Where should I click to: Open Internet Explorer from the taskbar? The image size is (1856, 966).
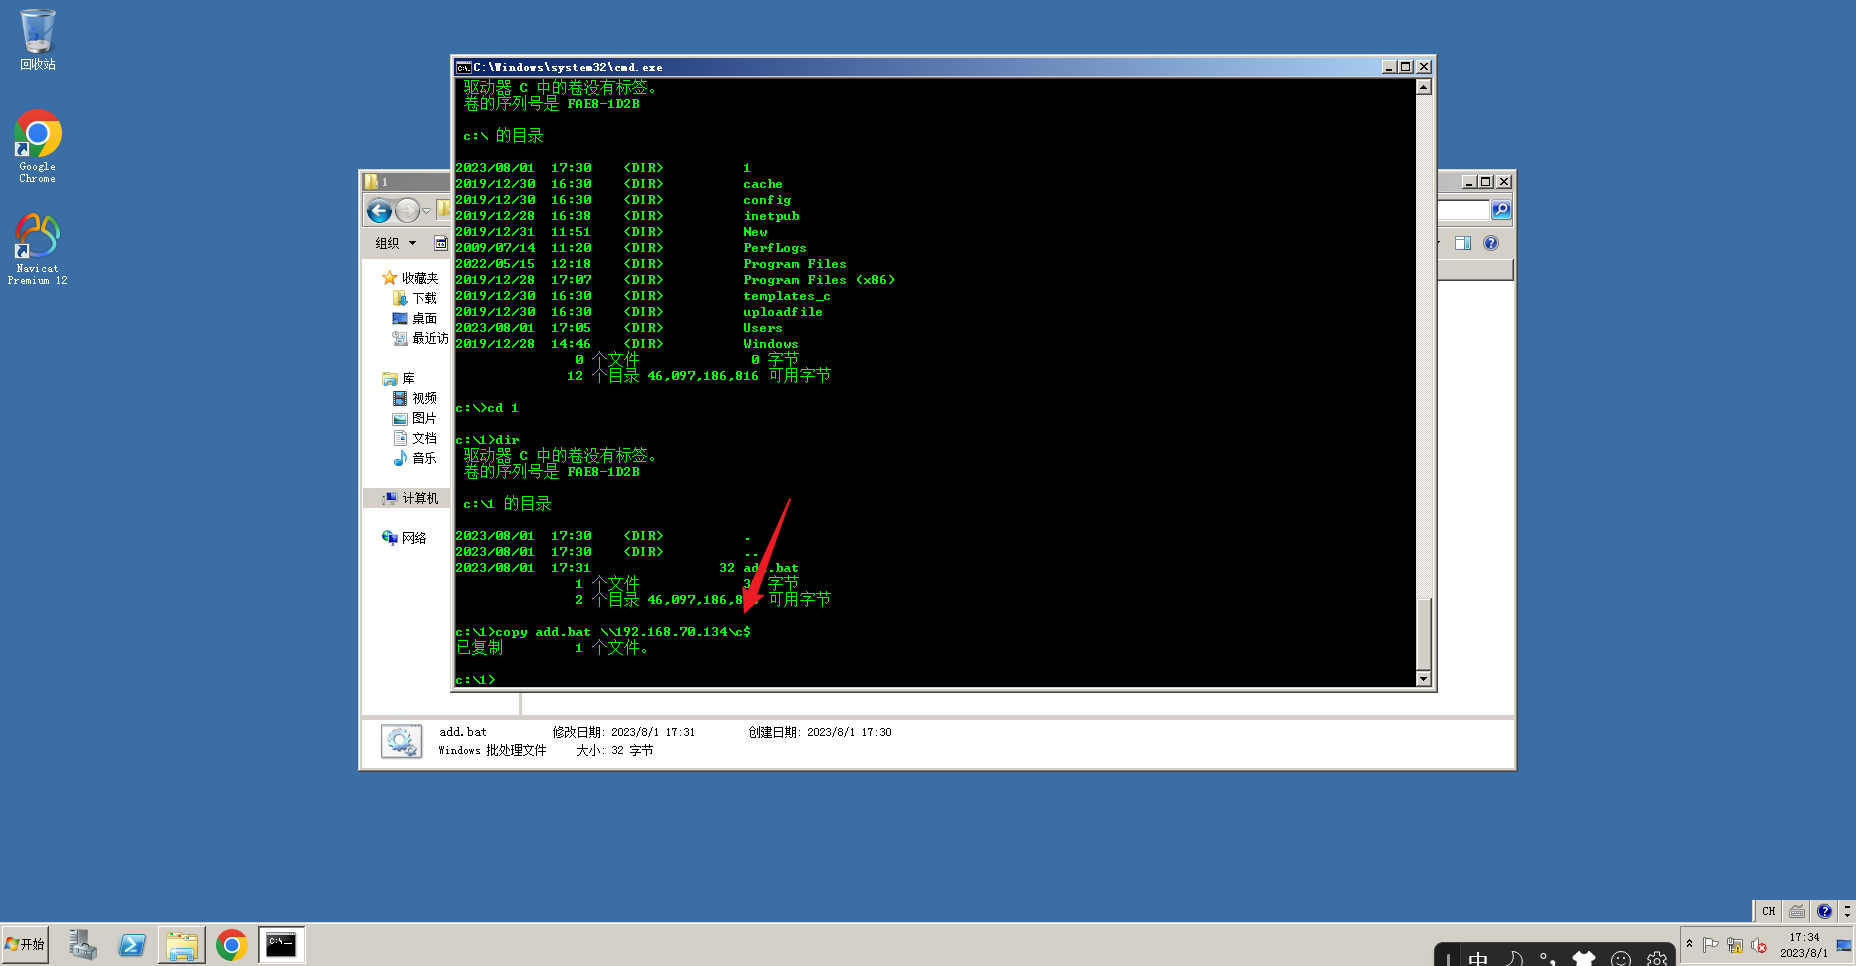pos(132,943)
